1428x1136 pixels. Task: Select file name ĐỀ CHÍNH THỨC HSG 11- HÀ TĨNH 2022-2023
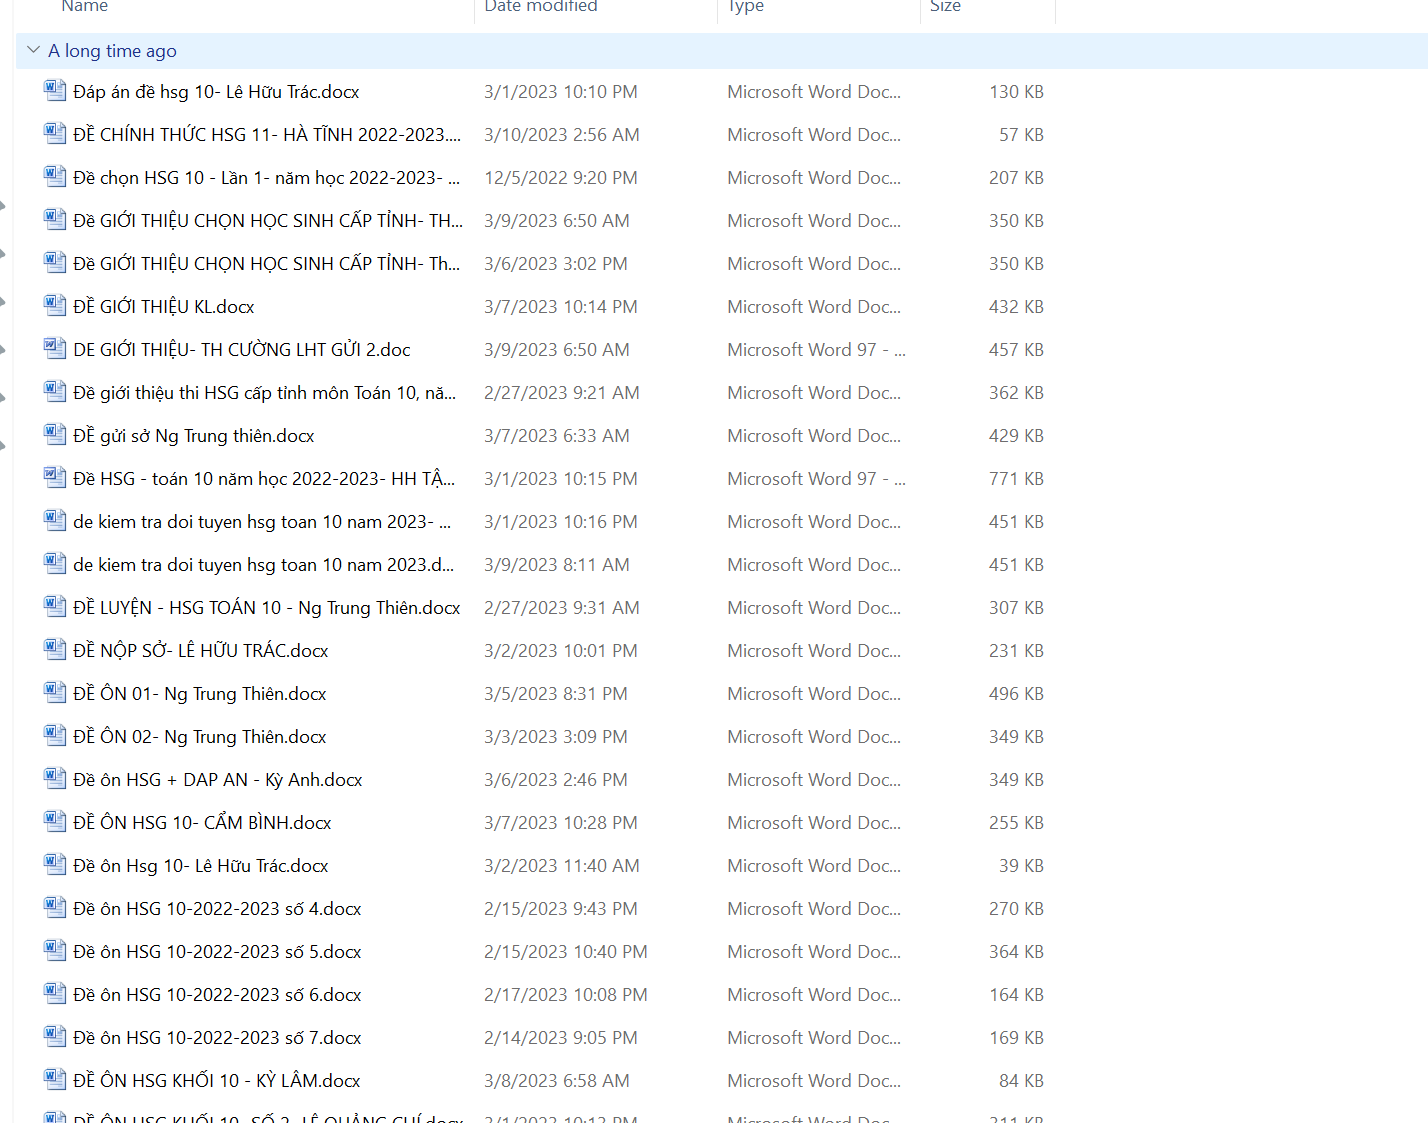pyautogui.click(x=267, y=135)
